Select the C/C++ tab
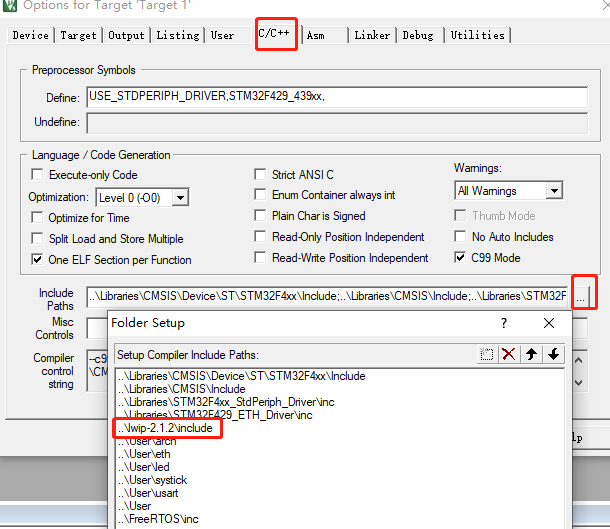 click(x=274, y=33)
